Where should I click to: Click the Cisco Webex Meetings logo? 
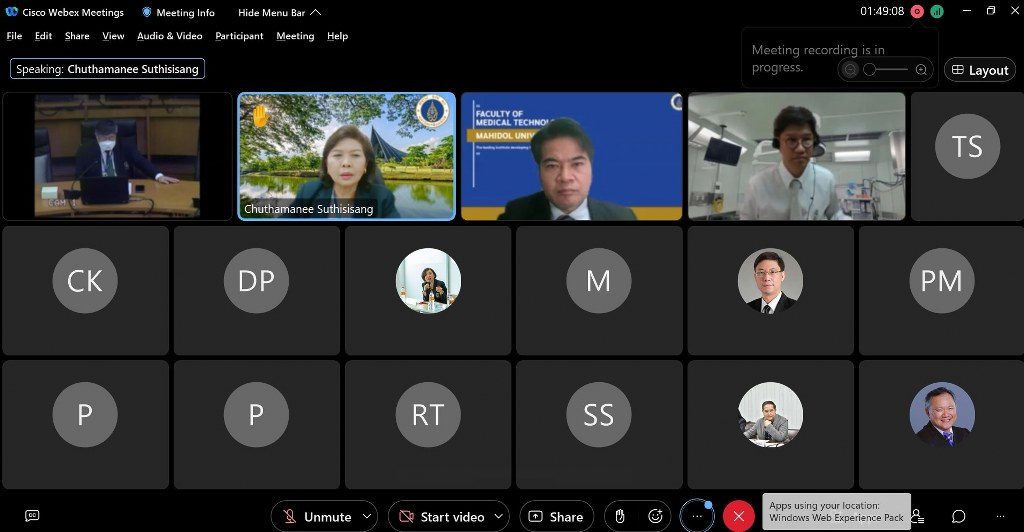[x=12, y=12]
